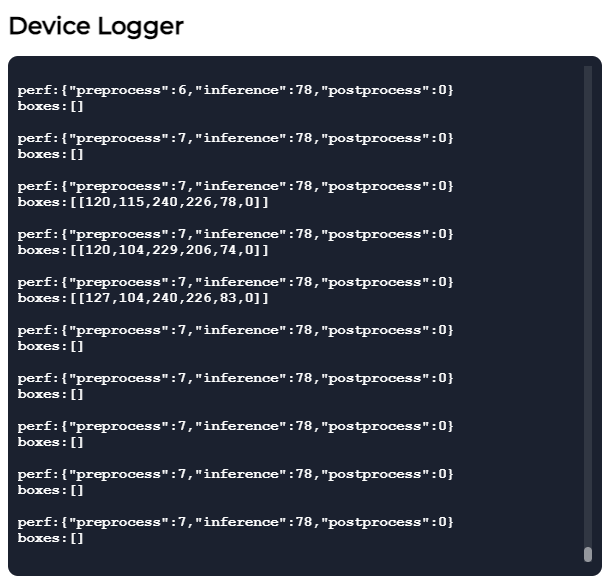Click the perf line with preprocess value 6

click(x=235, y=90)
